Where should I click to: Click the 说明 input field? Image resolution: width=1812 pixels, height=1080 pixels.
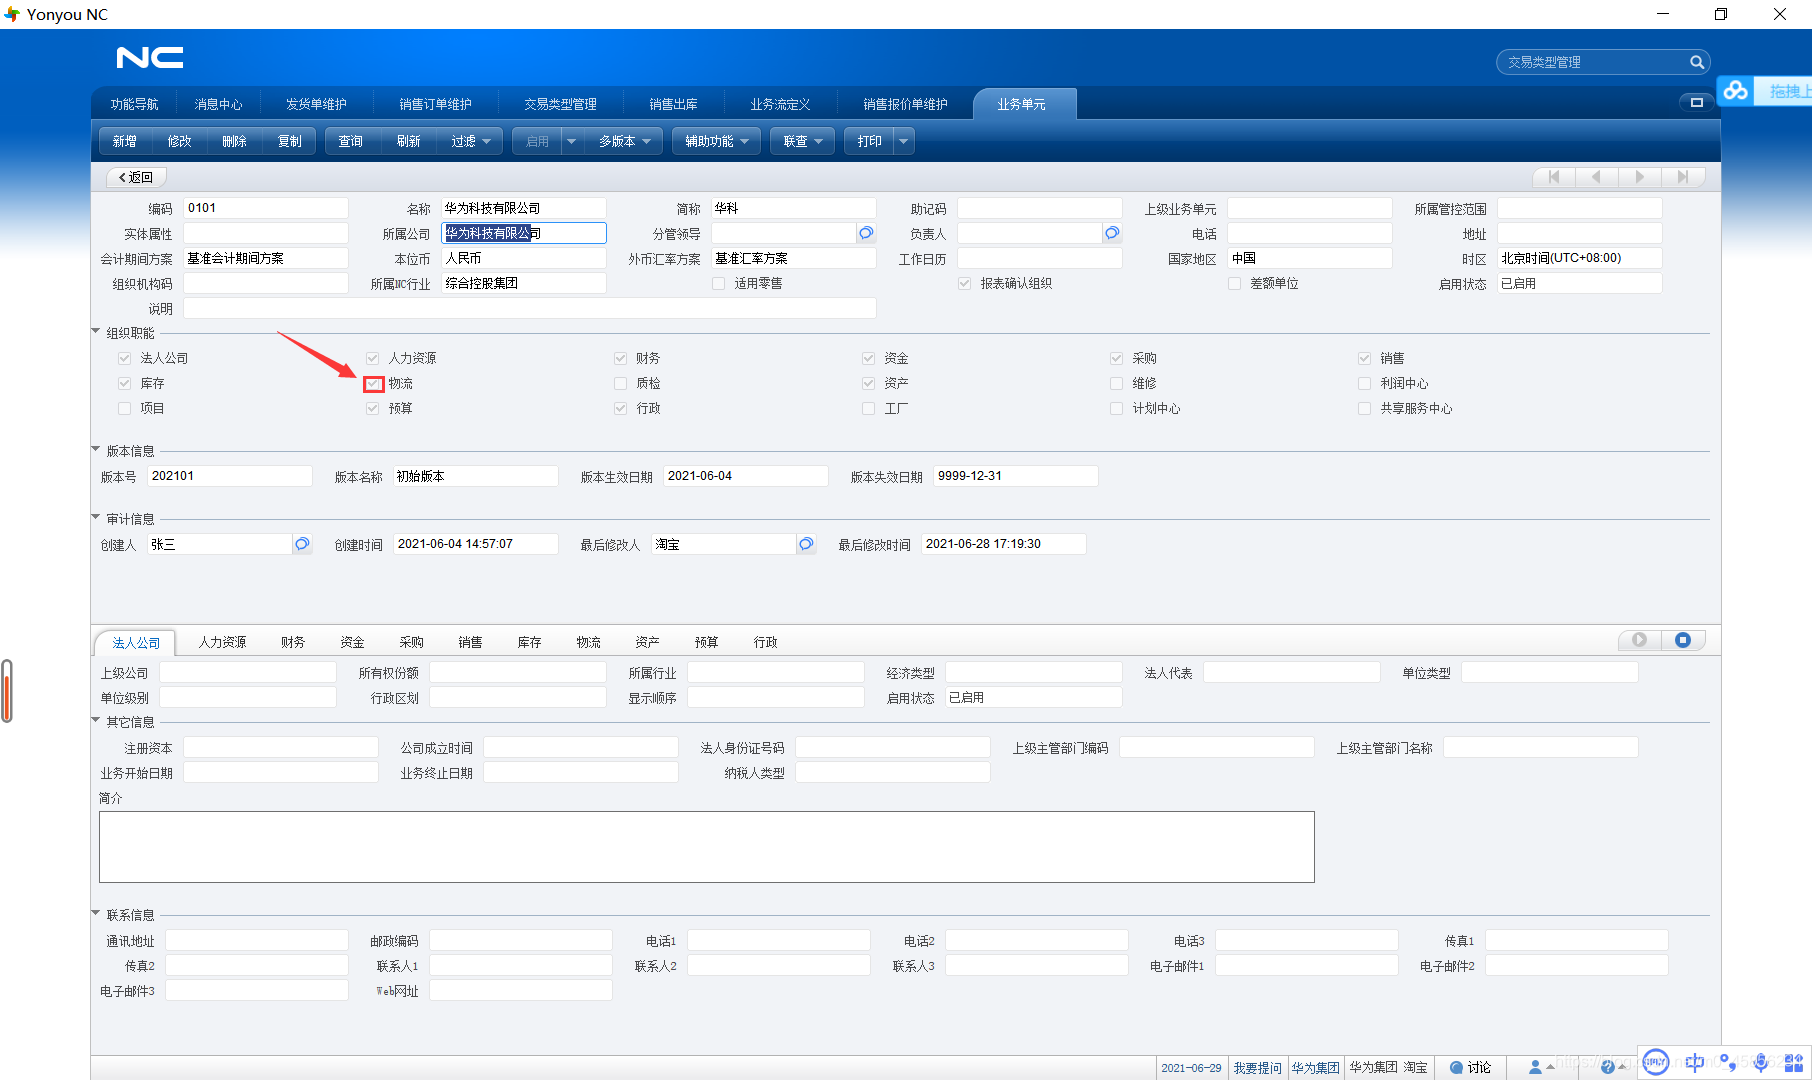point(530,308)
